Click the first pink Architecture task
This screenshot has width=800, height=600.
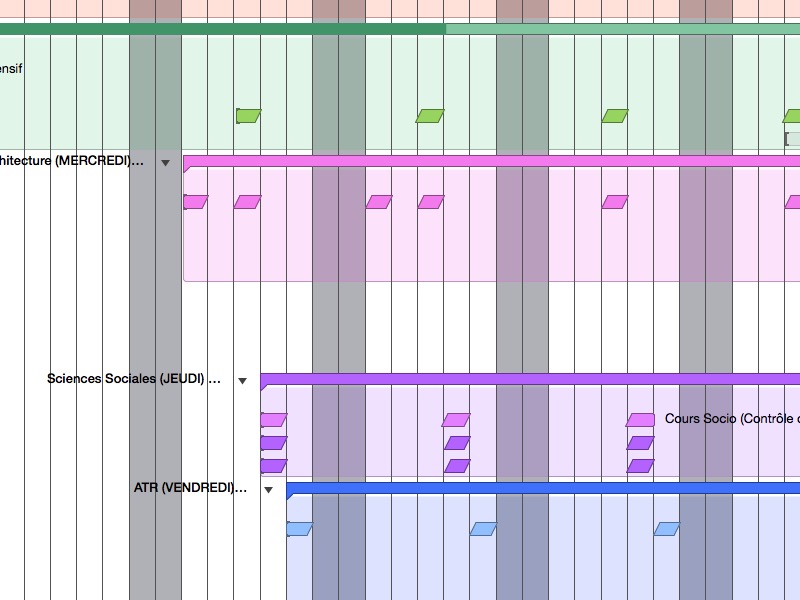pyautogui.click(x=195, y=202)
